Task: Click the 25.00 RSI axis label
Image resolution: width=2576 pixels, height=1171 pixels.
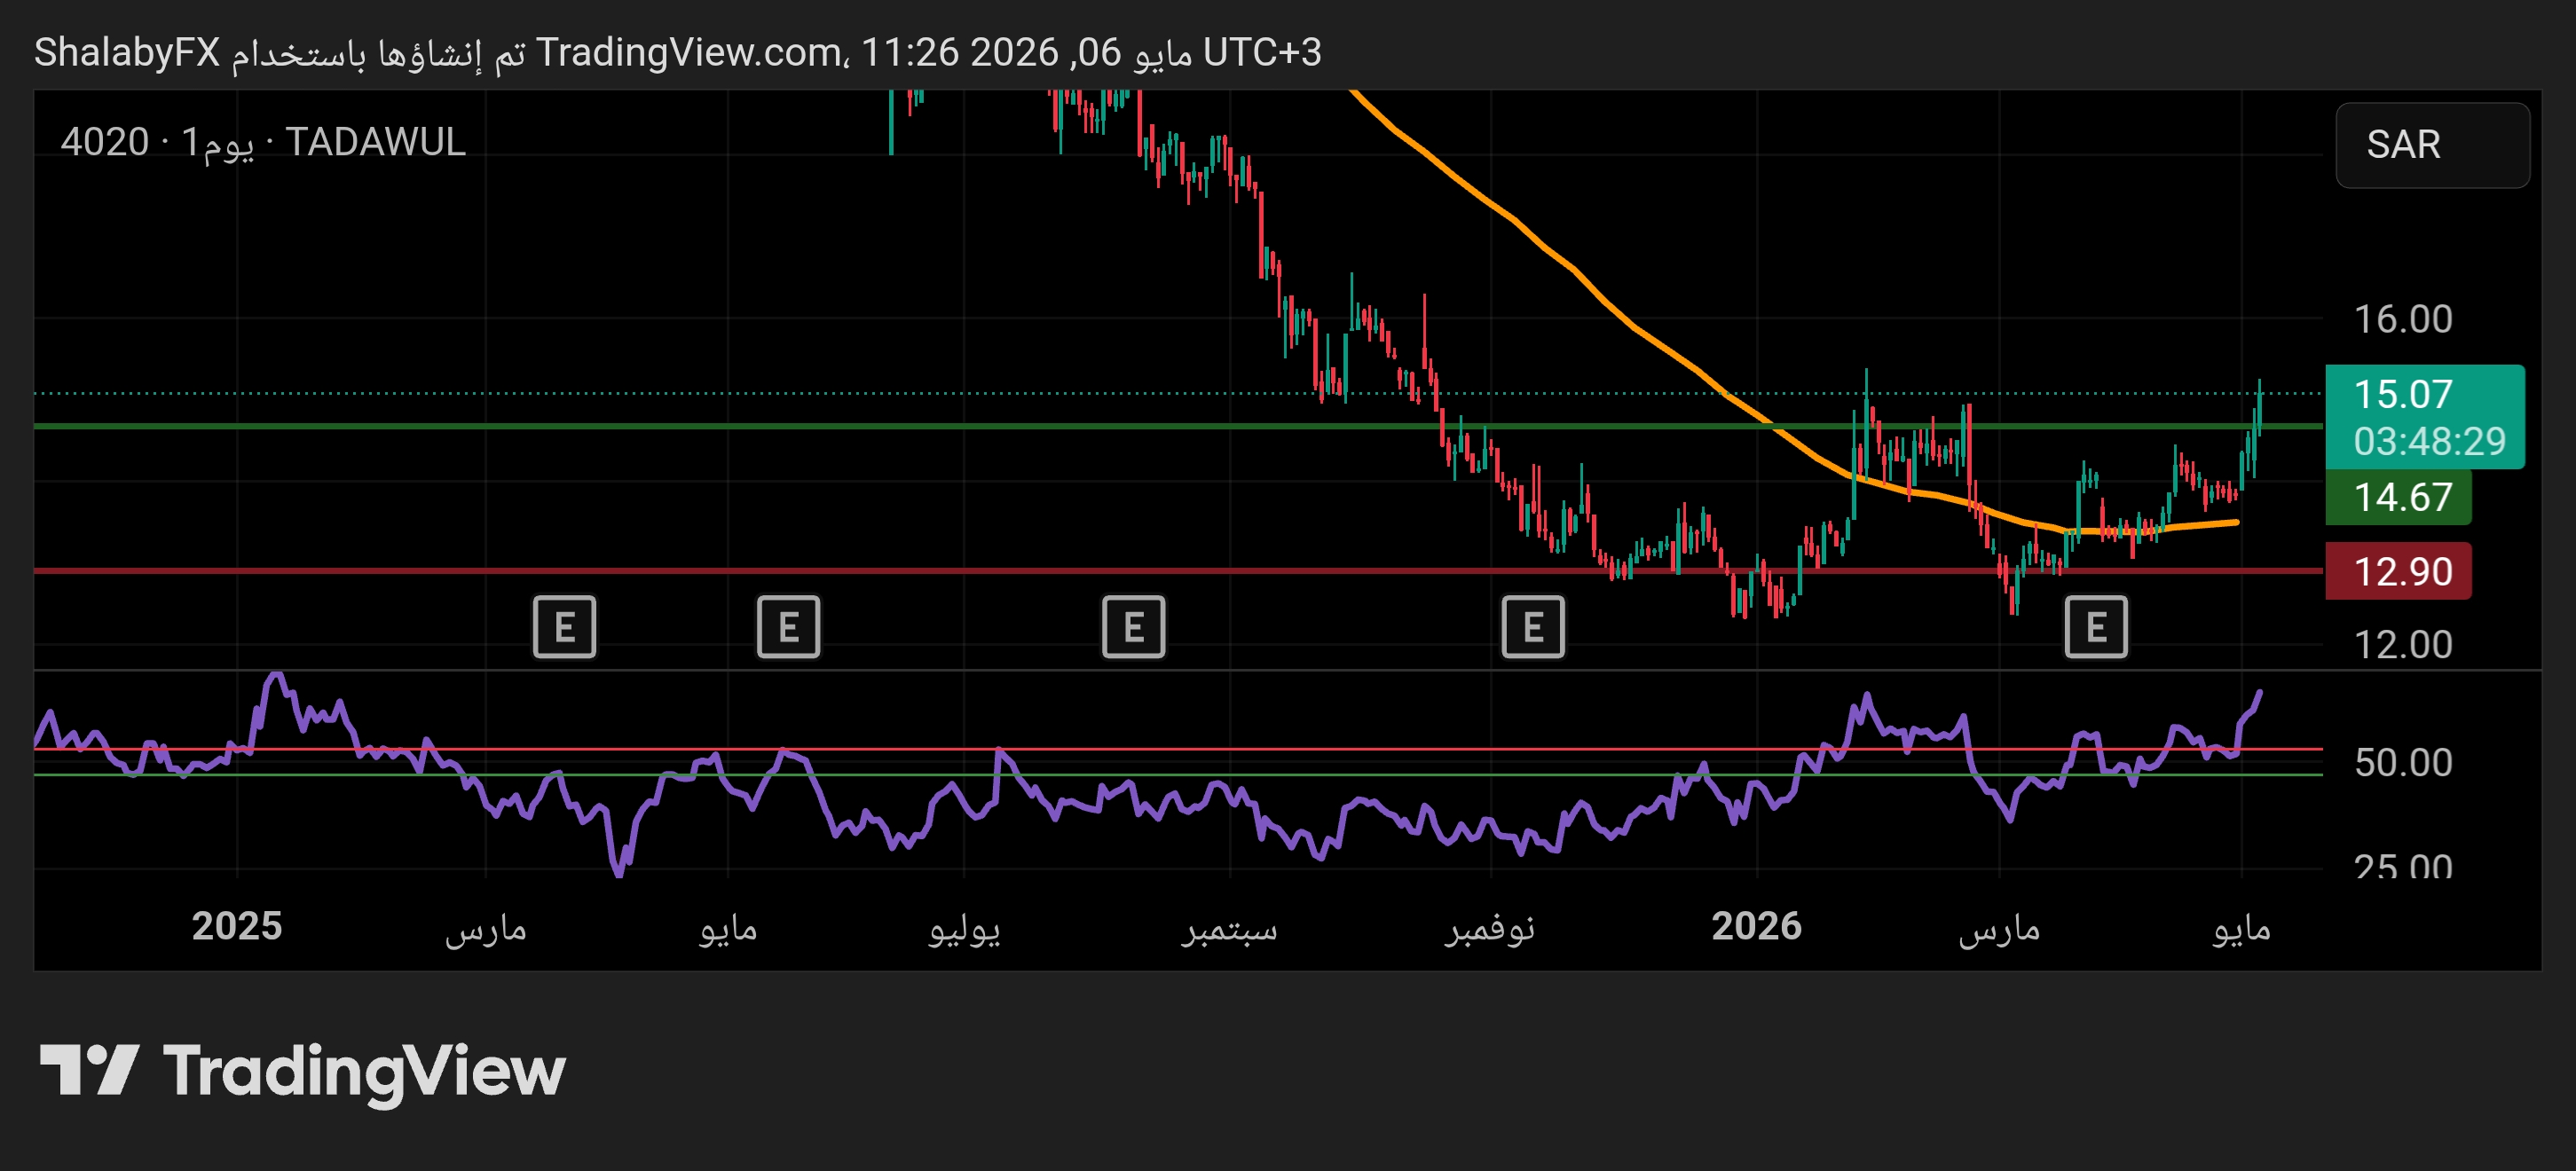Action: coord(2402,865)
